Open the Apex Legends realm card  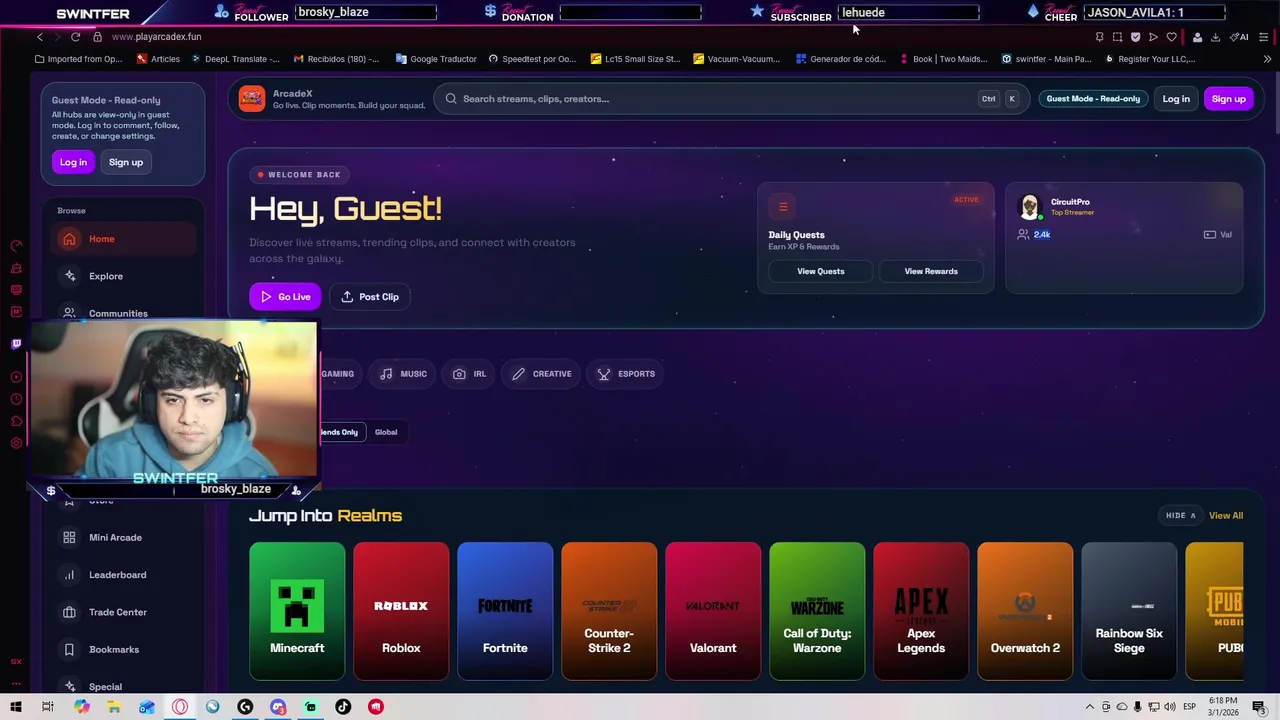[921, 611]
